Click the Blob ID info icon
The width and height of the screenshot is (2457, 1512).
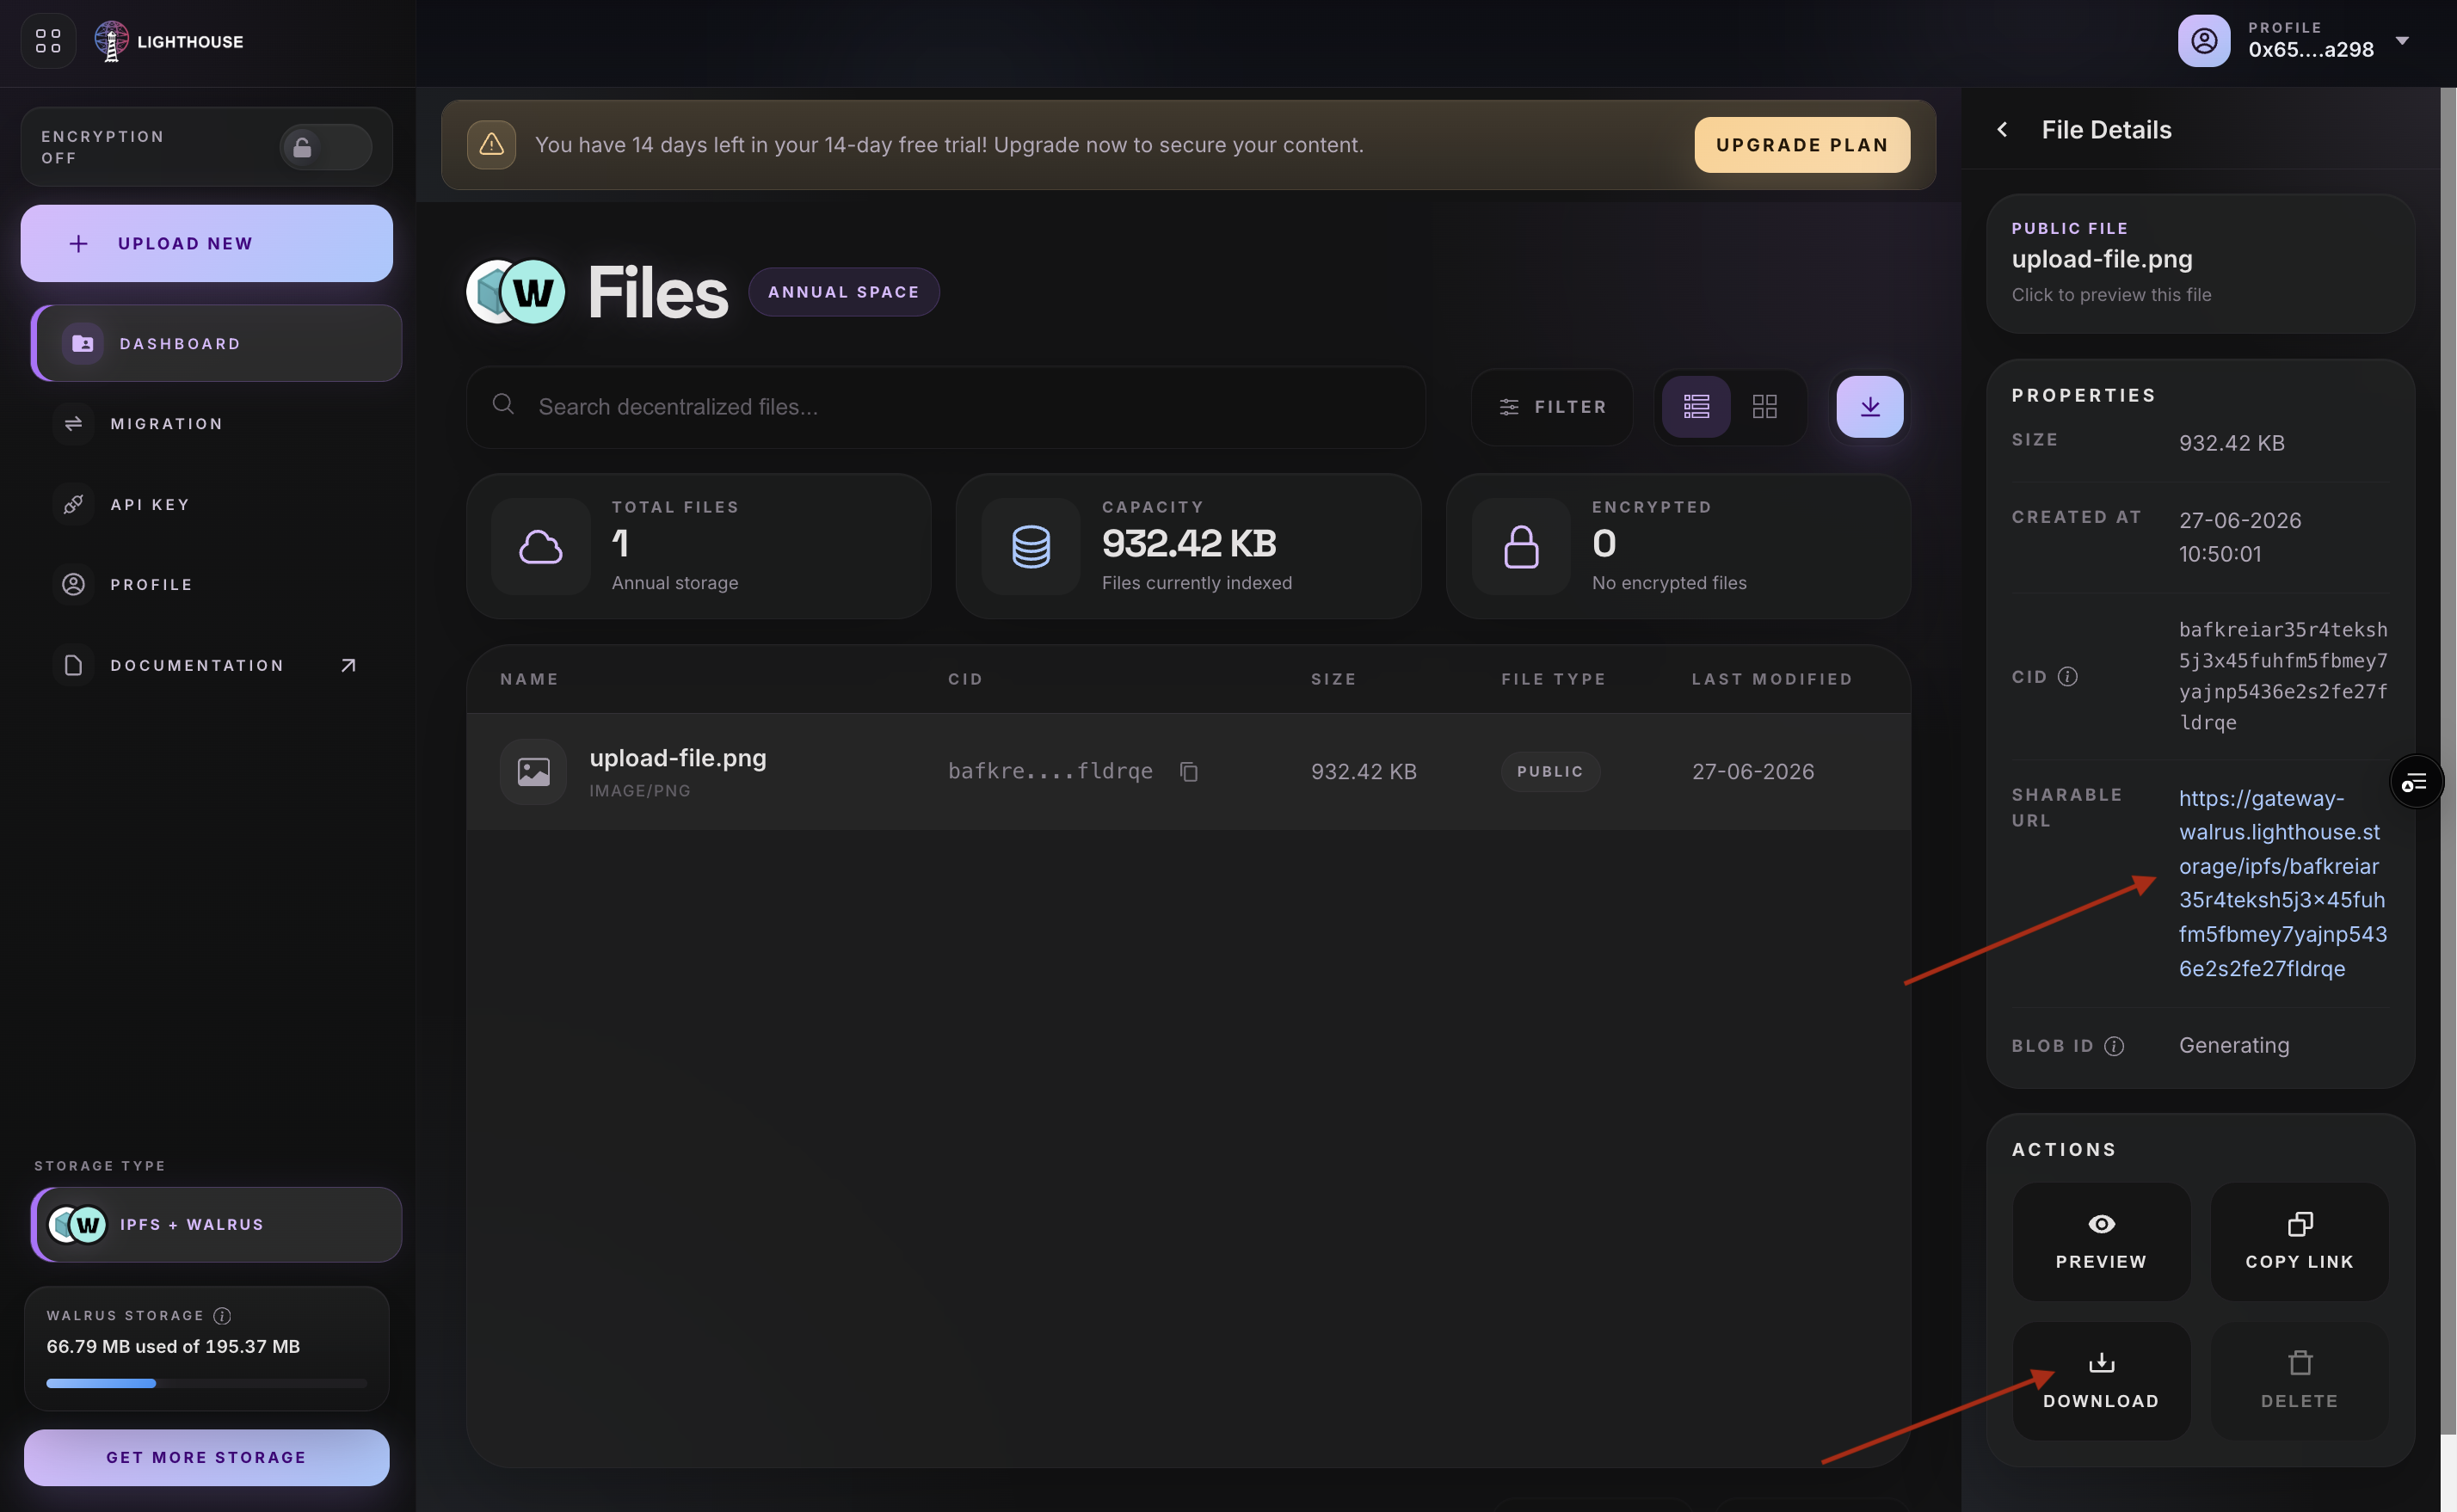[2114, 1046]
